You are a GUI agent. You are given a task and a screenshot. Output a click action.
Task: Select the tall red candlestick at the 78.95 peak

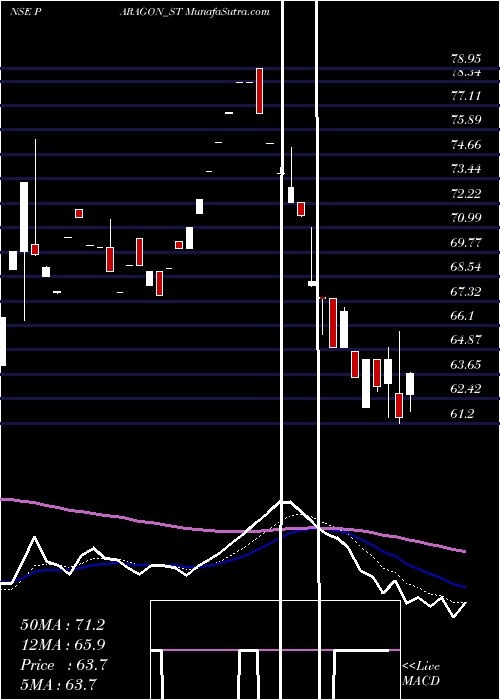tap(259, 91)
